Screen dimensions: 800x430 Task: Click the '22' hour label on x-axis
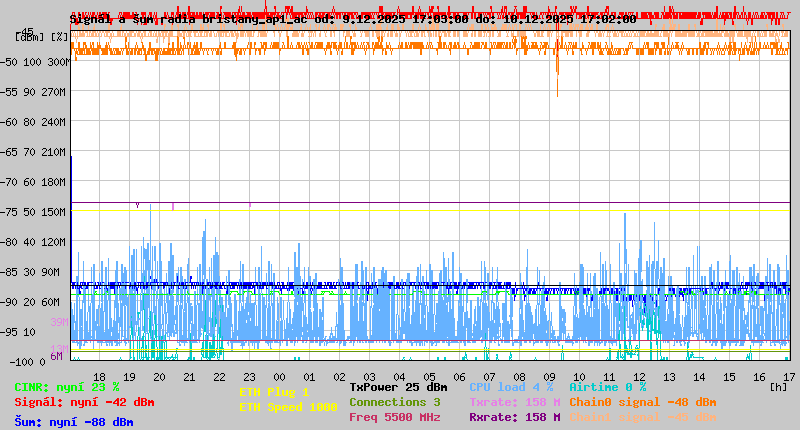tap(219, 377)
